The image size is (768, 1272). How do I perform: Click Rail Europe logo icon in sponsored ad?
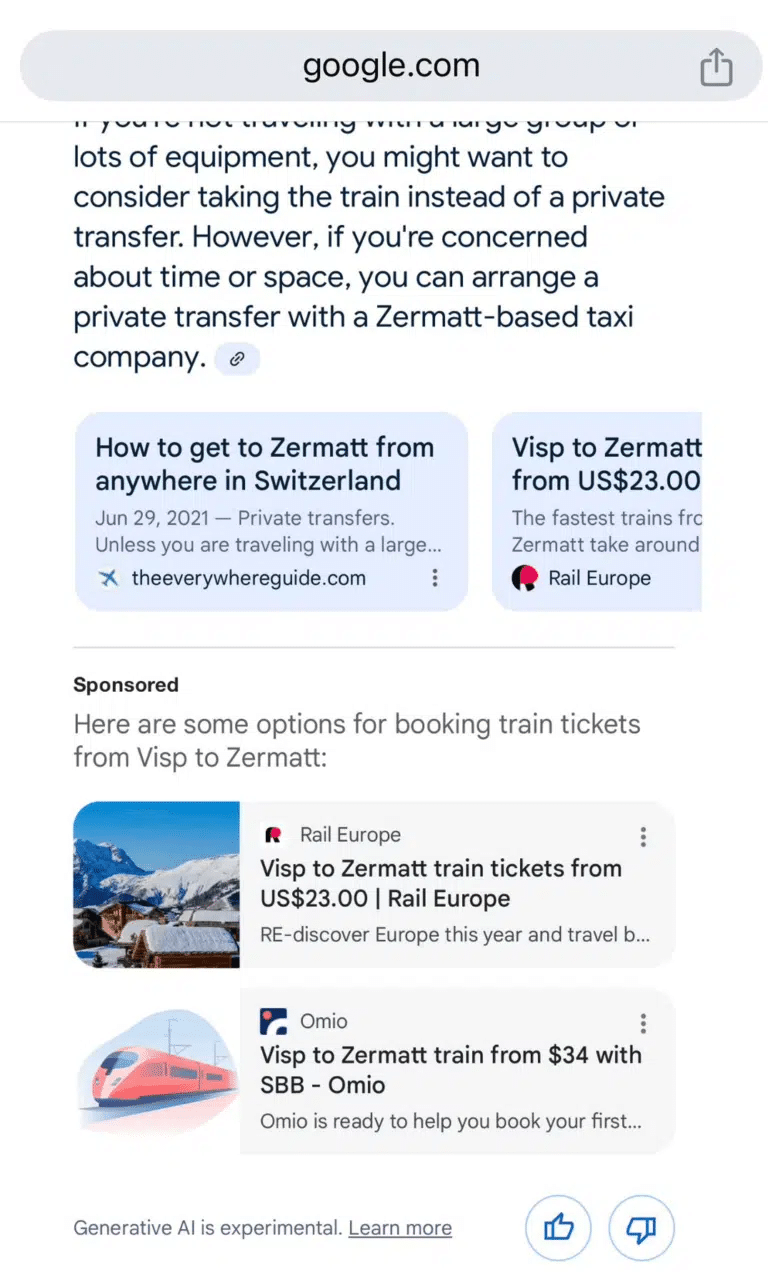point(273,835)
